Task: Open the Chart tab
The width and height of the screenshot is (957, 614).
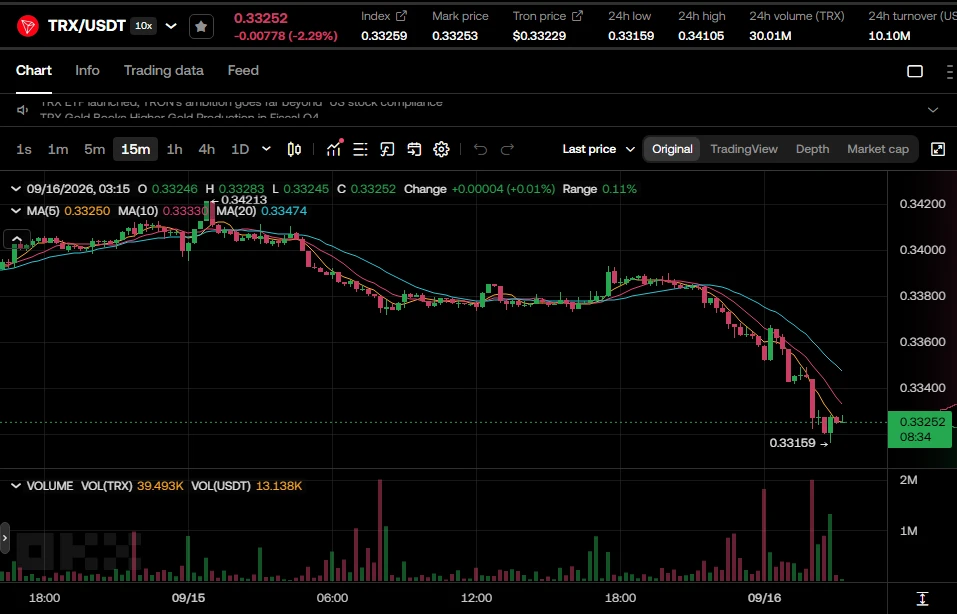Action: pyautogui.click(x=34, y=71)
